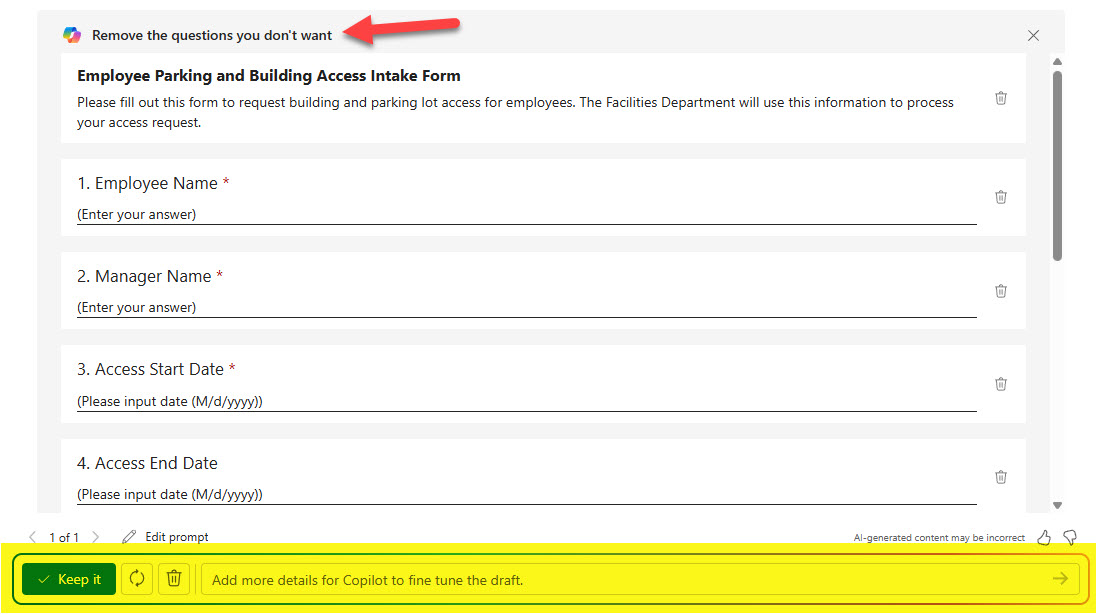
Task: Delete the form title and description block
Action: click(1000, 98)
